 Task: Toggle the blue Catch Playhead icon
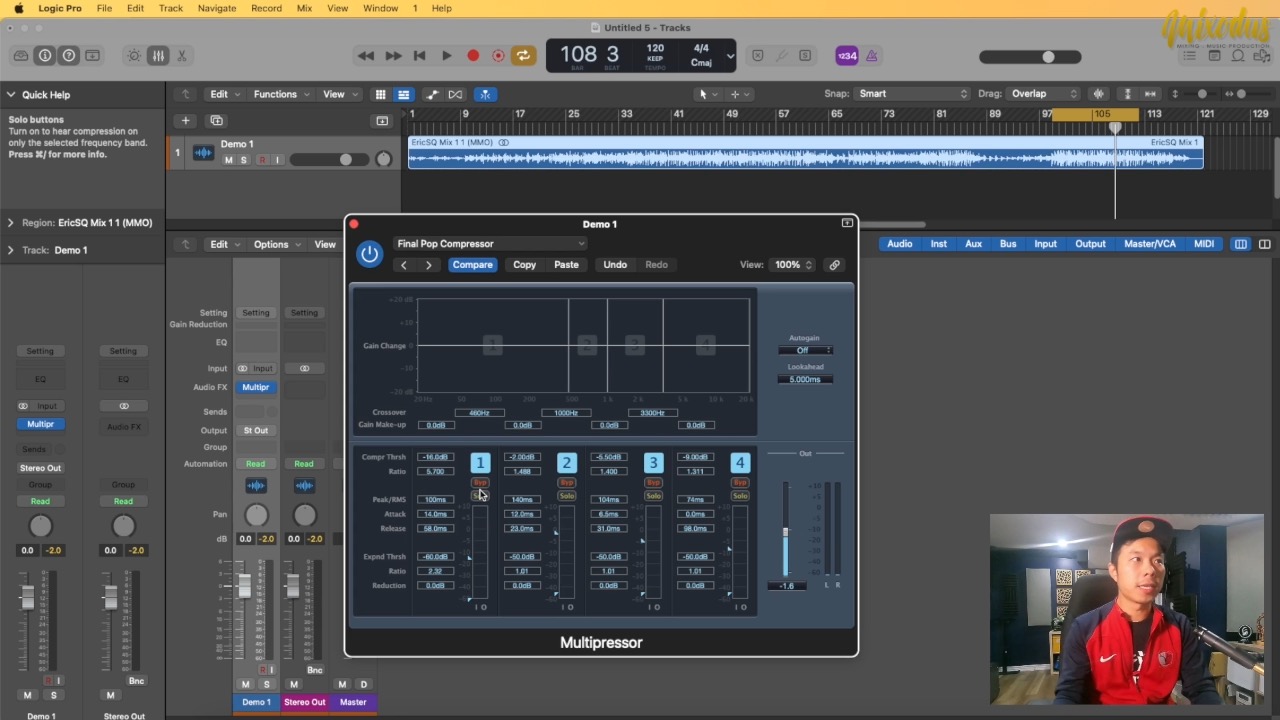pos(485,94)
